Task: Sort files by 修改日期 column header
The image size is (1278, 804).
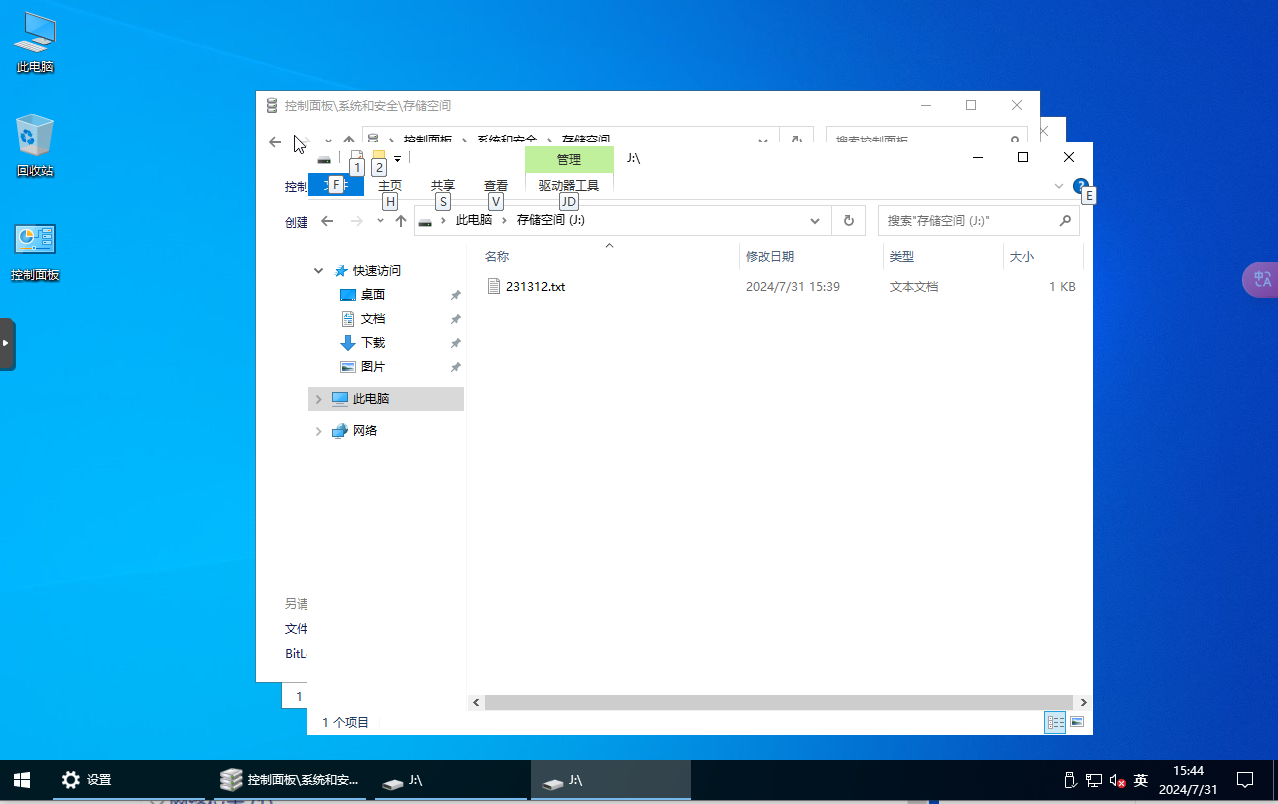Action: [770, 257]
